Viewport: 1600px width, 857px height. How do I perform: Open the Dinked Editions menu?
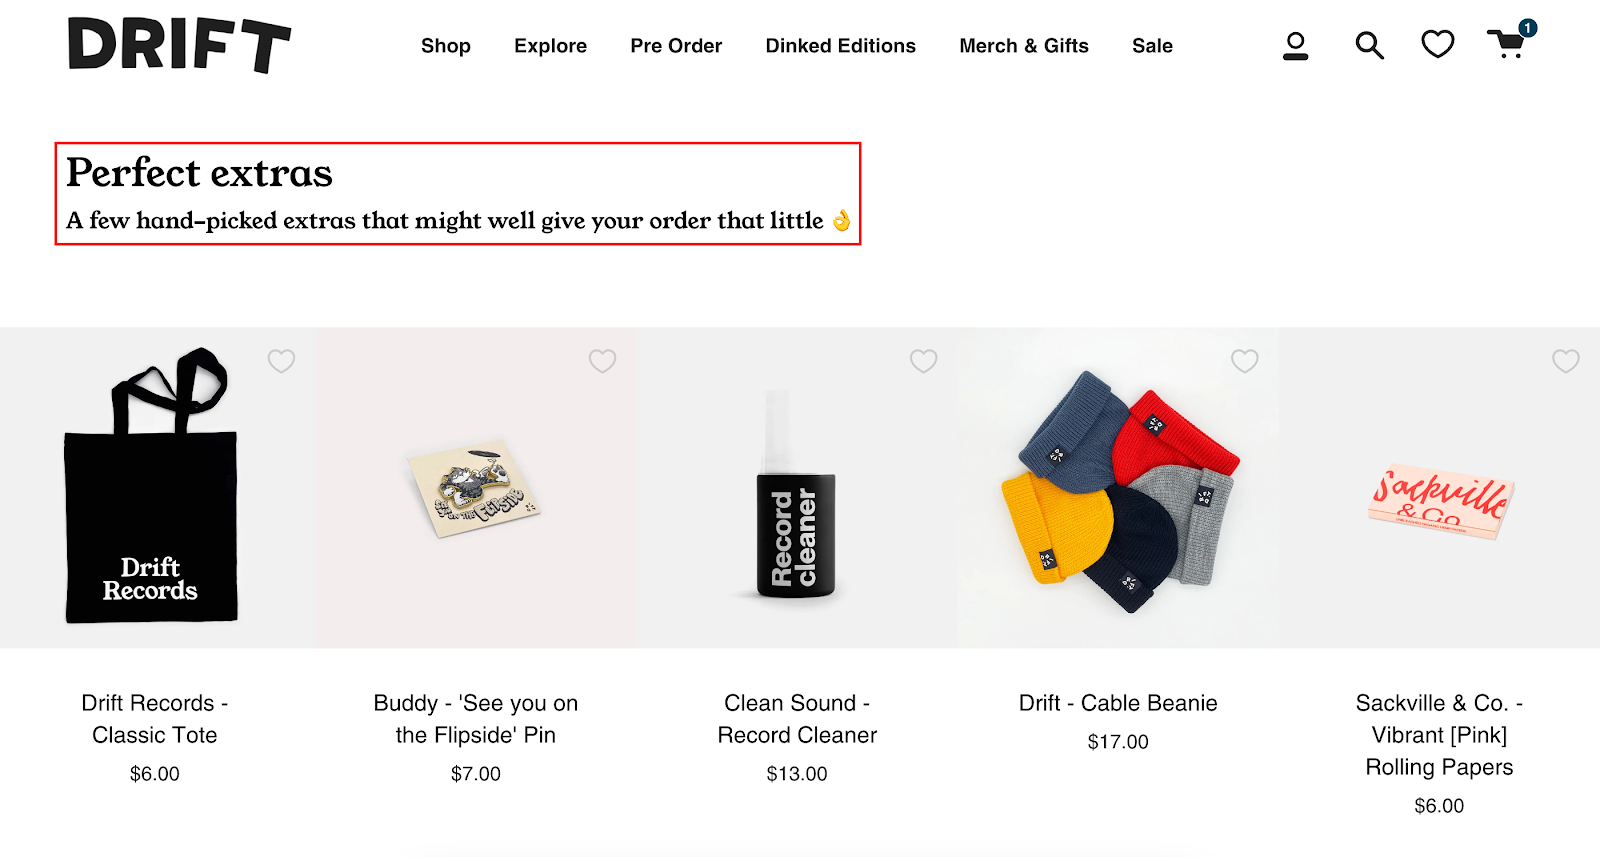tap(840, 45)
